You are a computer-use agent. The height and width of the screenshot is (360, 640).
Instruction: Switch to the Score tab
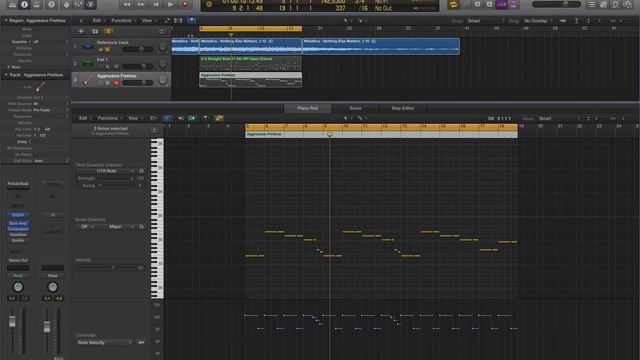click(x=355, y=108)
